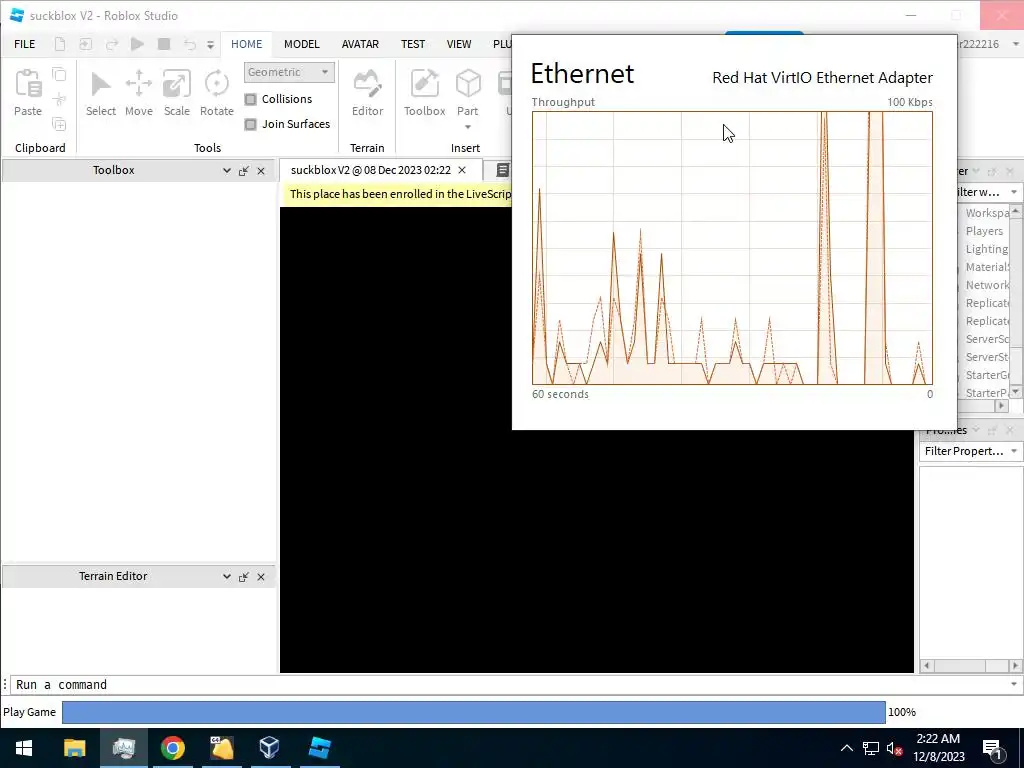Viewport: 1024px width, 768px height.
Task: Activate the Scale tool
Action: [x=177, y=92]
